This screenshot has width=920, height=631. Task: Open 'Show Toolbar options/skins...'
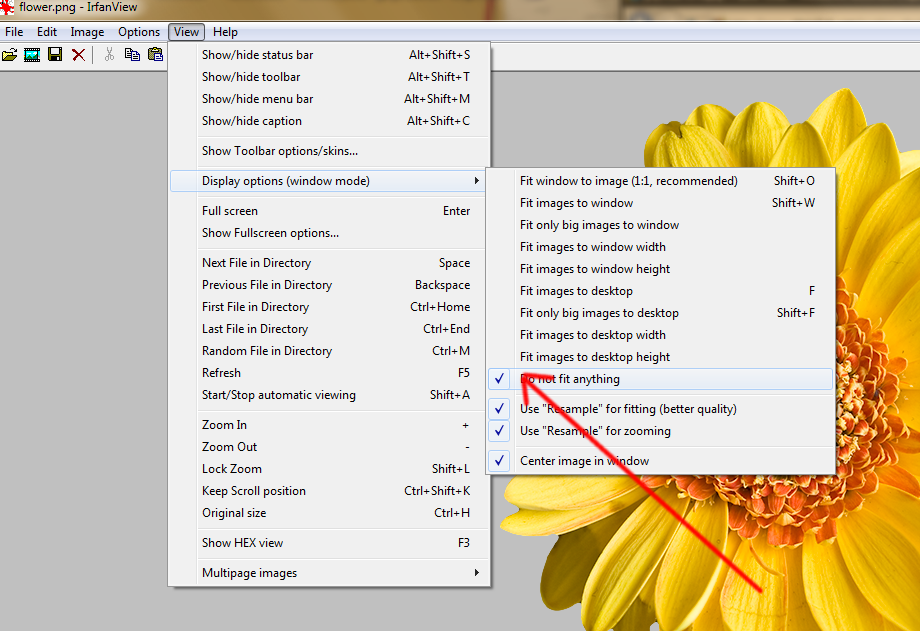point(329,151)
